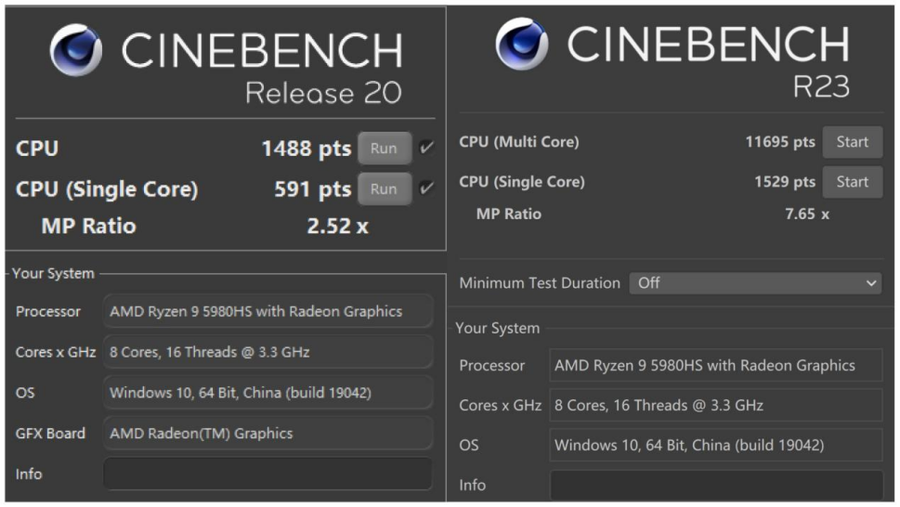Click the GFX Board field

tap(268, 433)
